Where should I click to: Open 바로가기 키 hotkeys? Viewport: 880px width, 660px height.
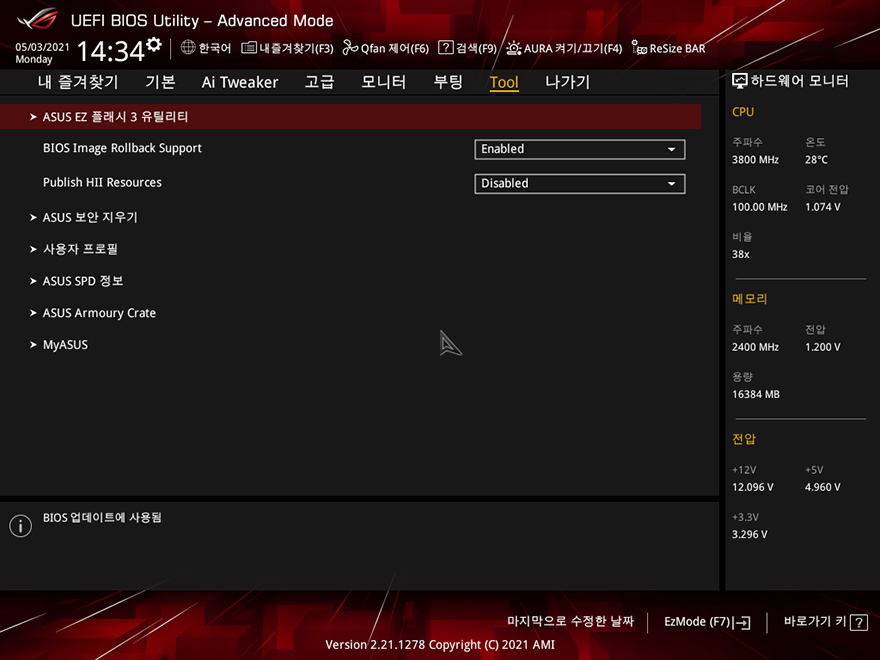click(826, 622)
